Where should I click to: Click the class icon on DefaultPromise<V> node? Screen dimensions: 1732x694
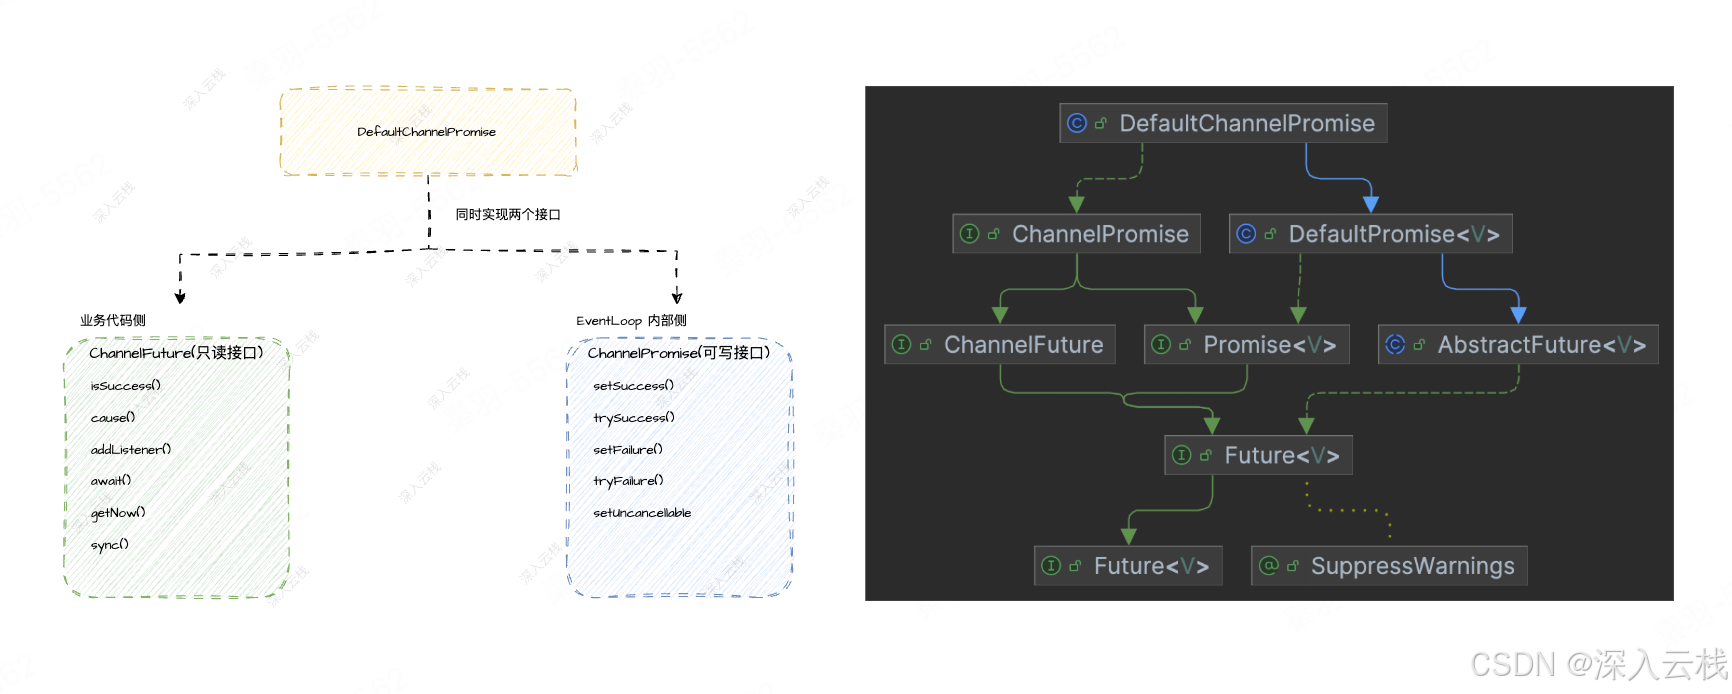[x=1246, y=234]
